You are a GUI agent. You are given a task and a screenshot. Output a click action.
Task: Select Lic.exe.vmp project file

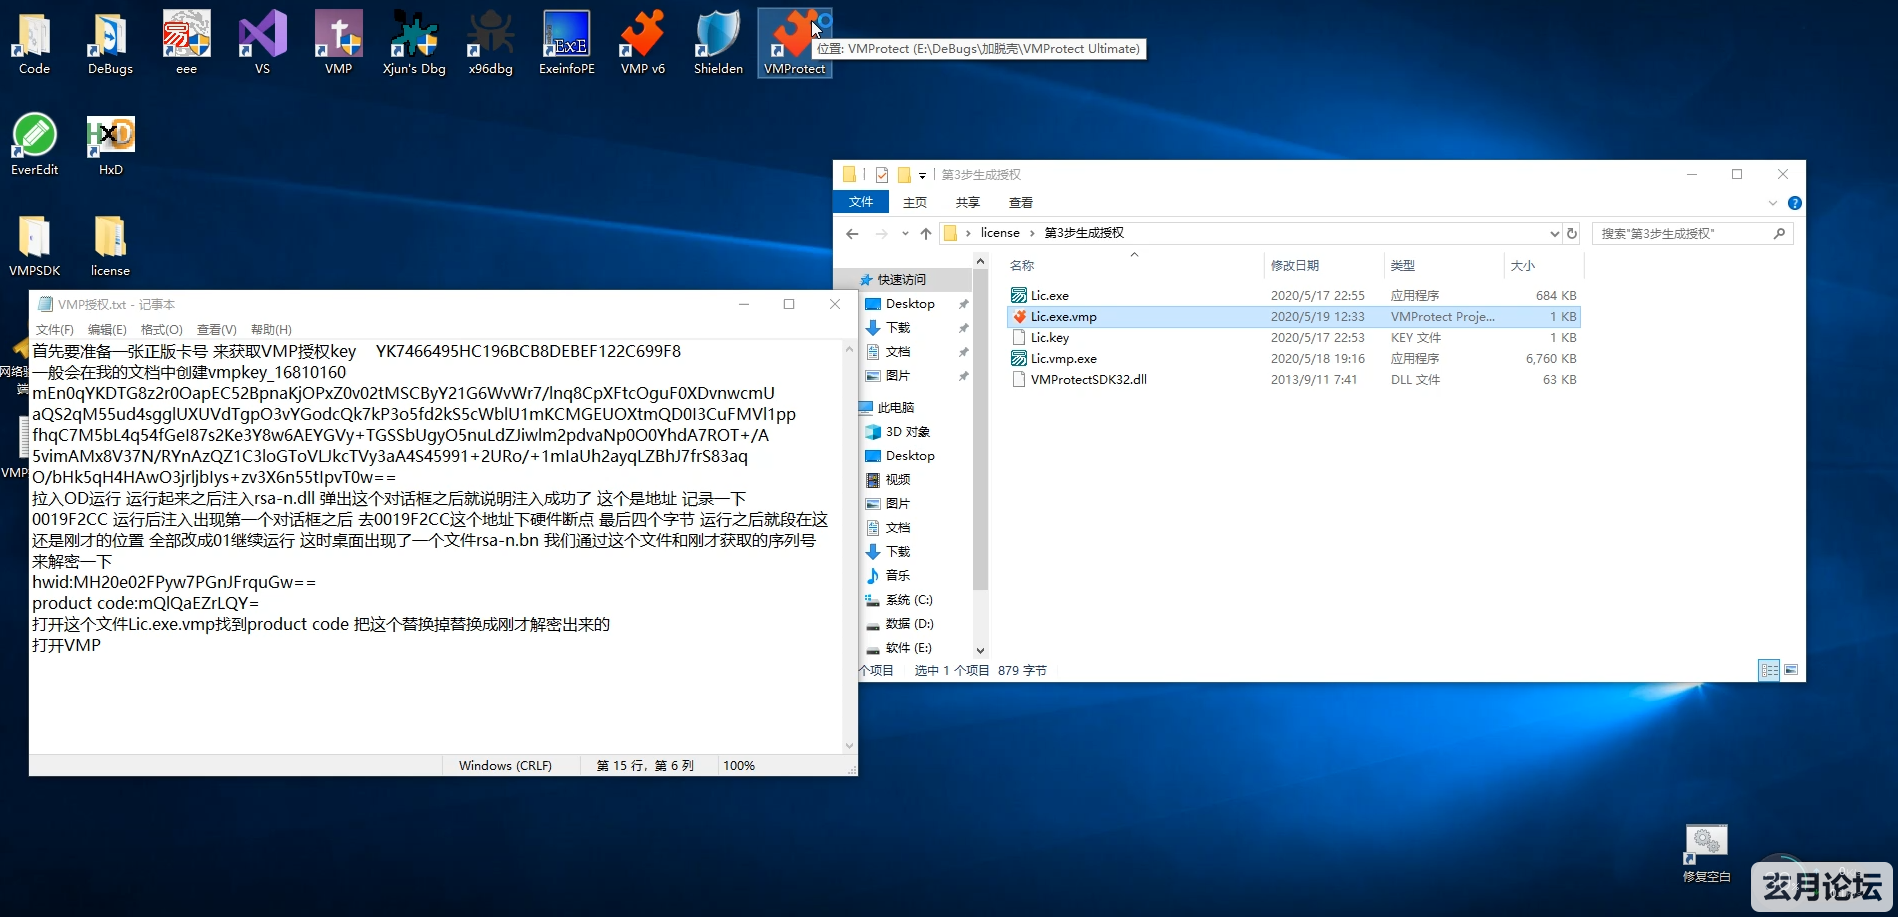coord(1294,316)
